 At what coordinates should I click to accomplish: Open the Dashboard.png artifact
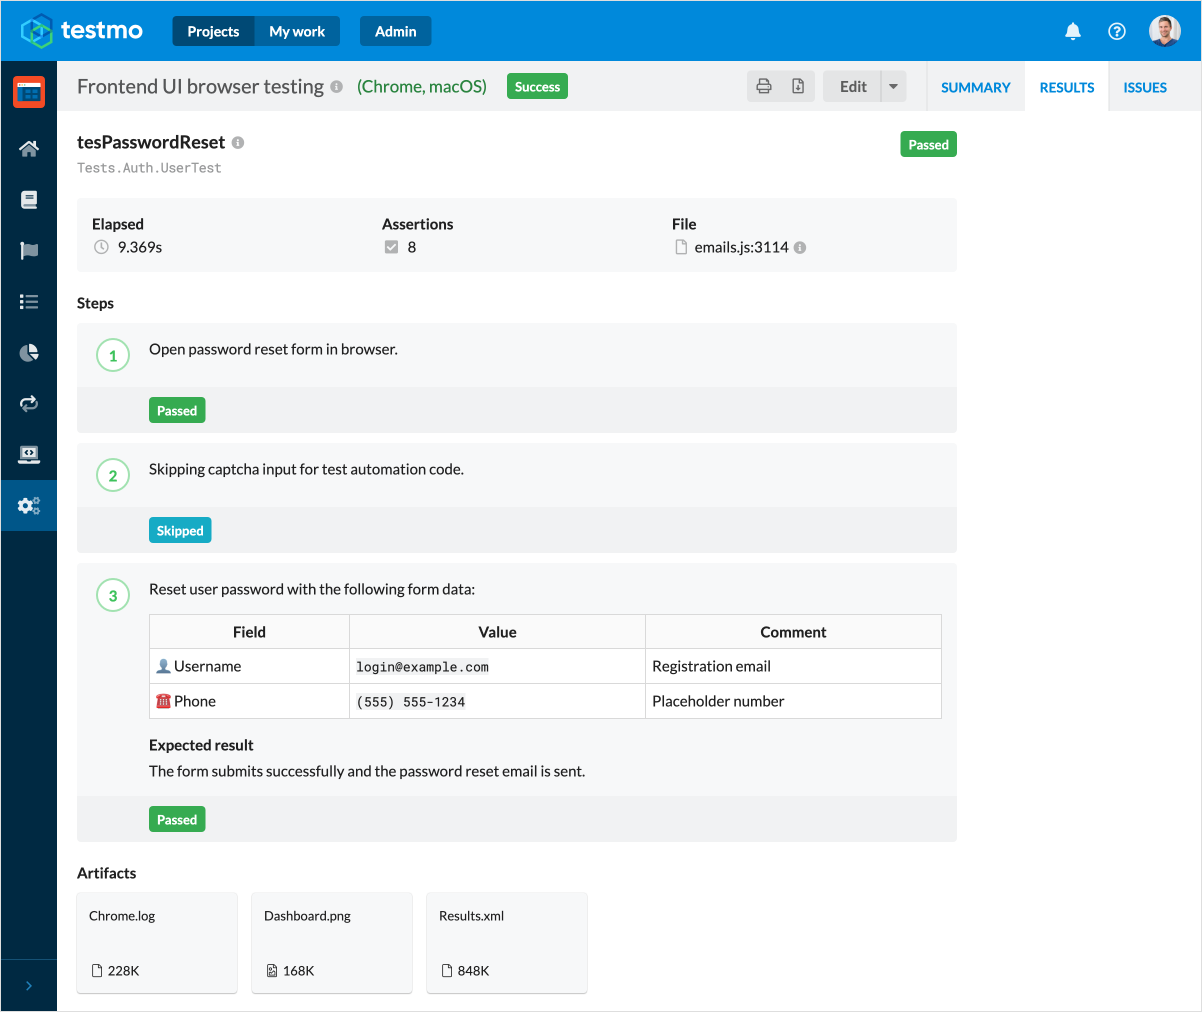tap(332, 943)
